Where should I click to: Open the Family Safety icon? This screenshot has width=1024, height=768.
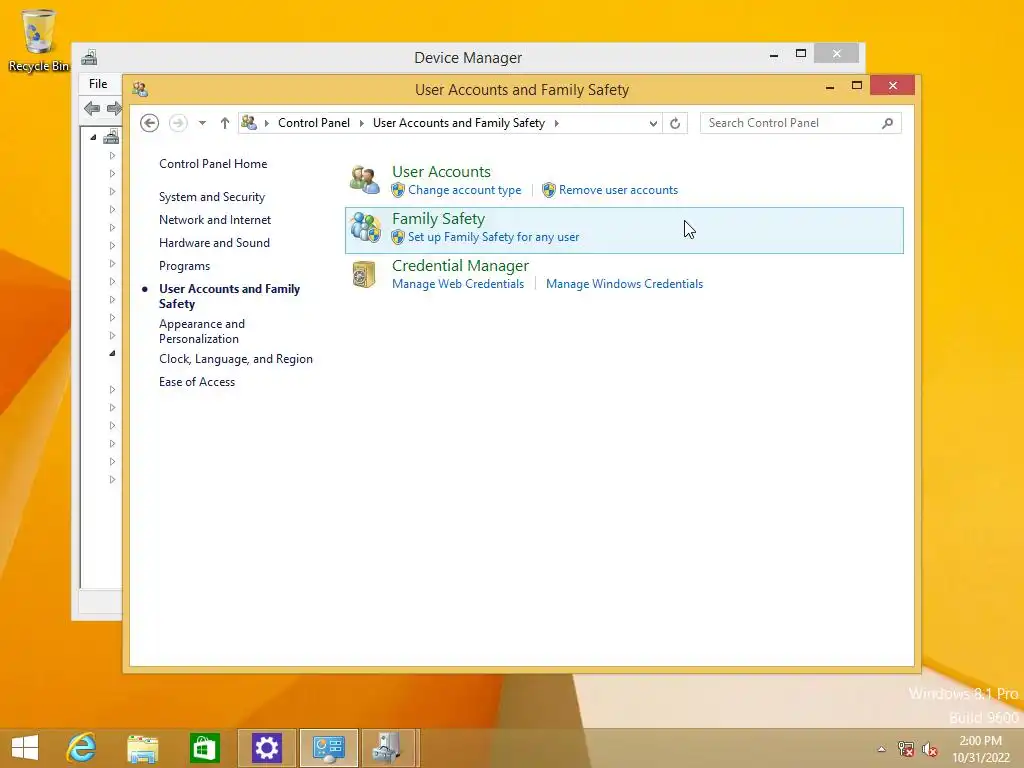(365, 227)
